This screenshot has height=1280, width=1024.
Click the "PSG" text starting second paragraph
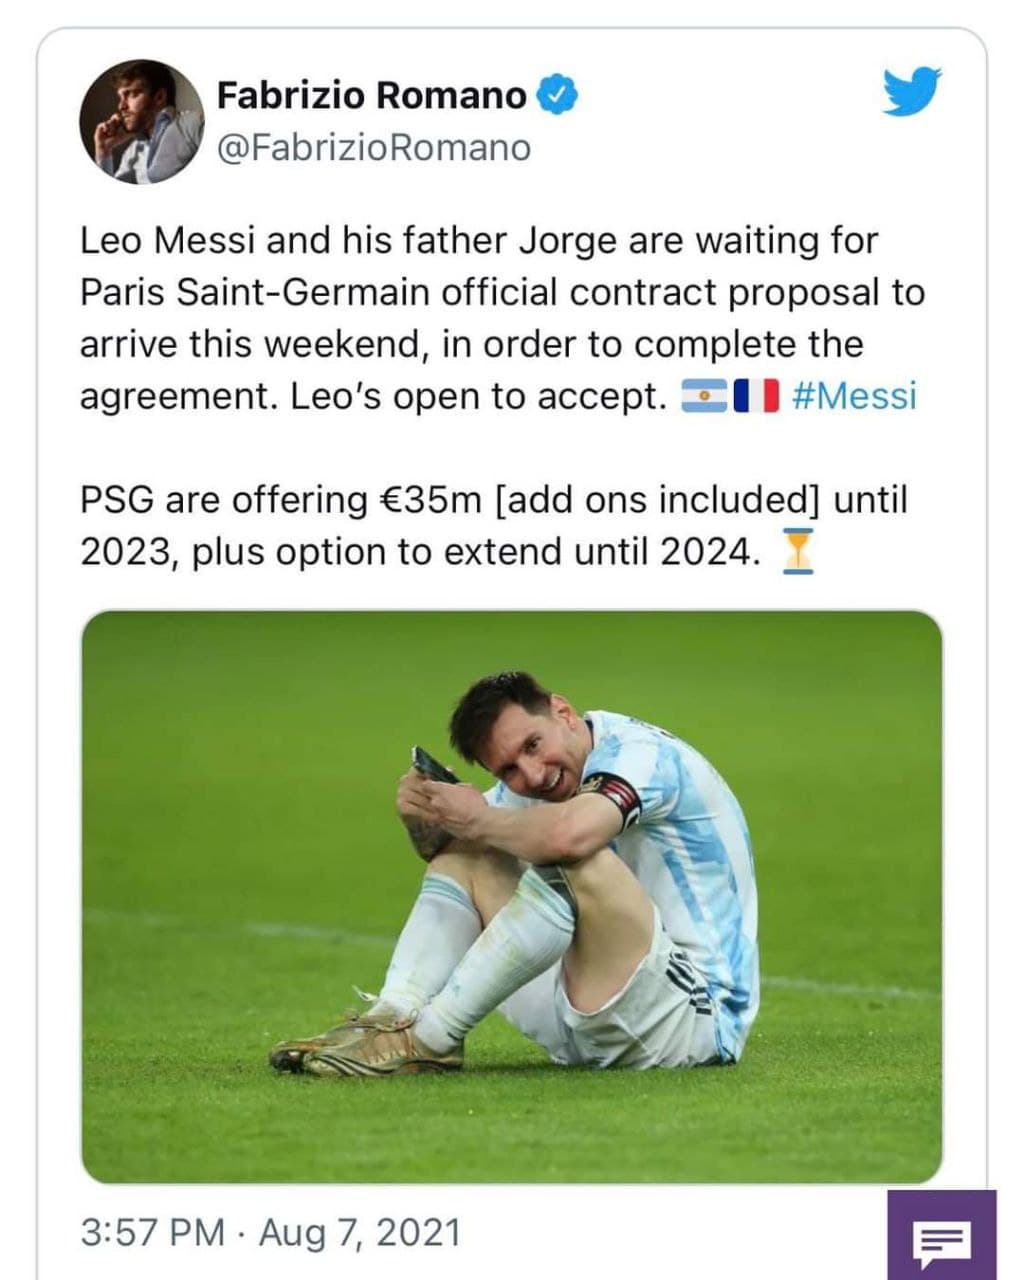click(x=116, y=500)
